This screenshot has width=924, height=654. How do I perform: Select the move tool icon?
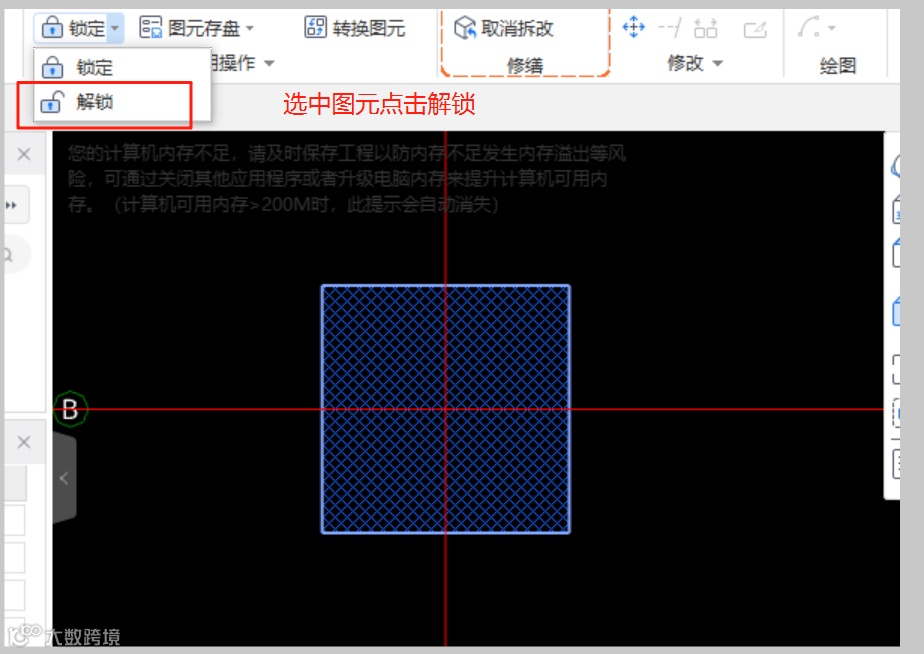[x=633, y=27]
